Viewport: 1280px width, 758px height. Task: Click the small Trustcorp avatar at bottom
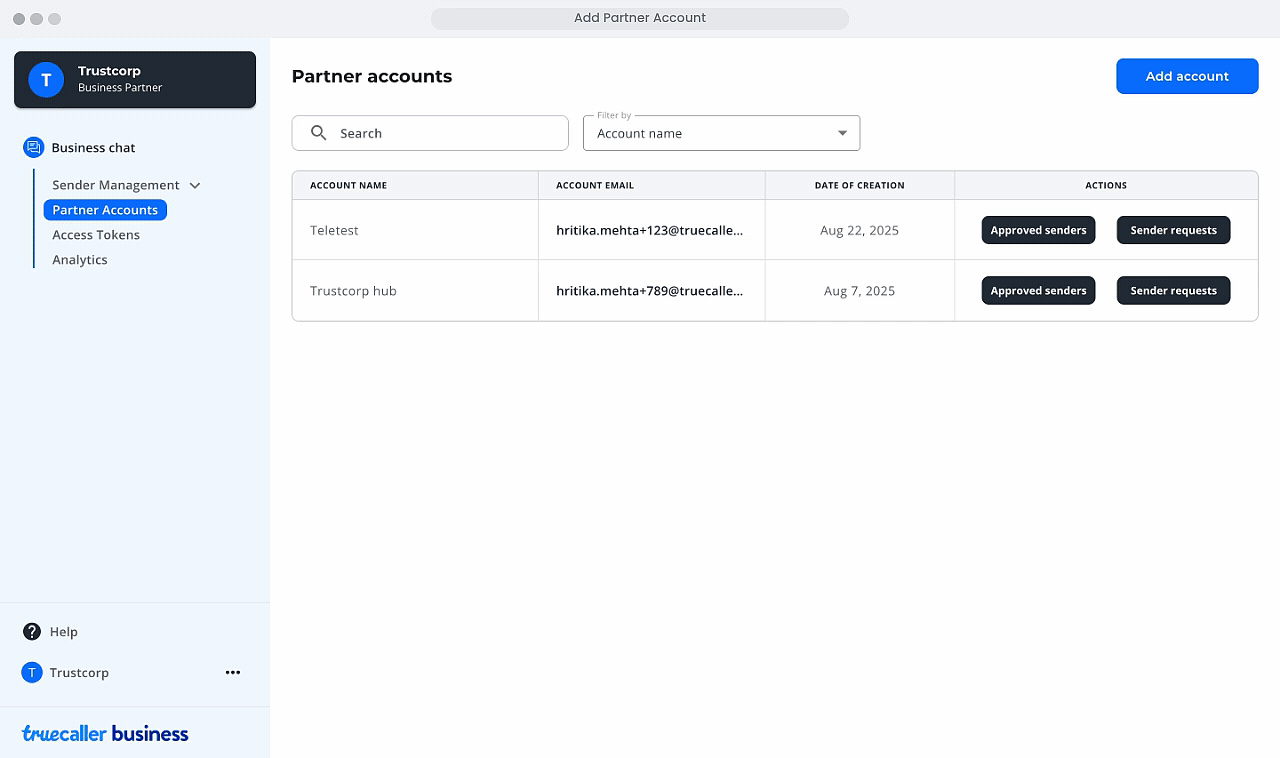(x=32, y=673)
